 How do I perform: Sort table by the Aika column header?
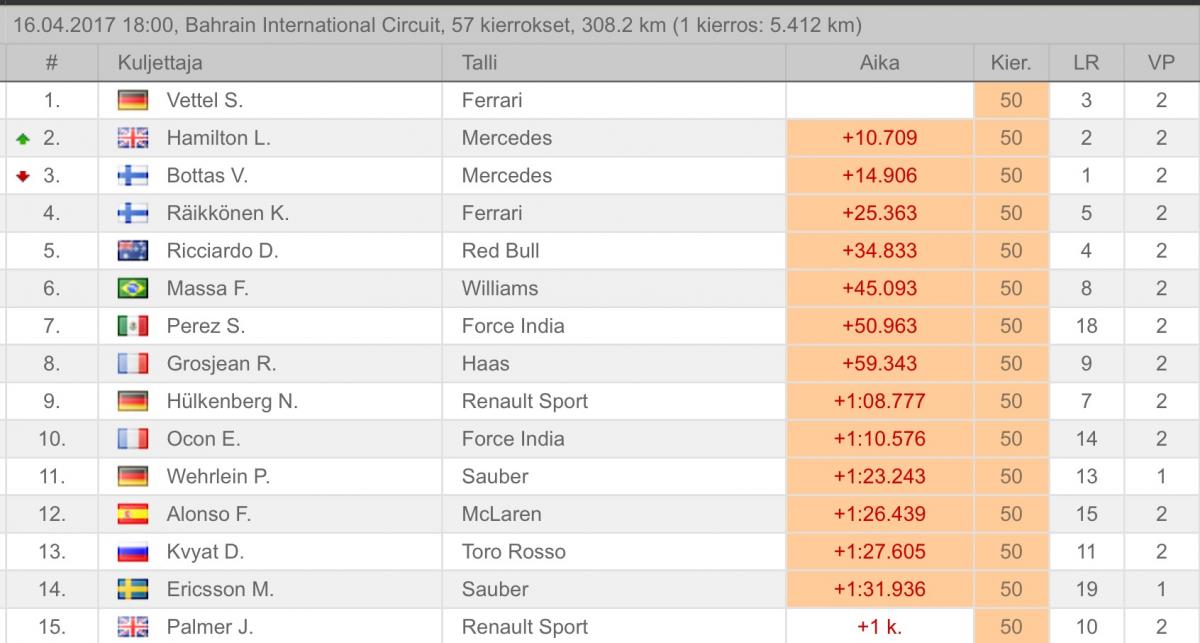[879, 62]
